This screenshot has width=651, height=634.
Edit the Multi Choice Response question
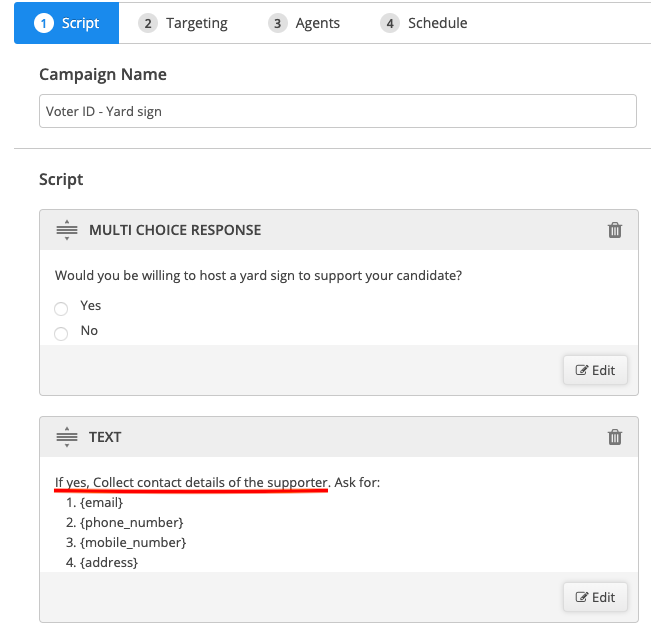point(595,370)
